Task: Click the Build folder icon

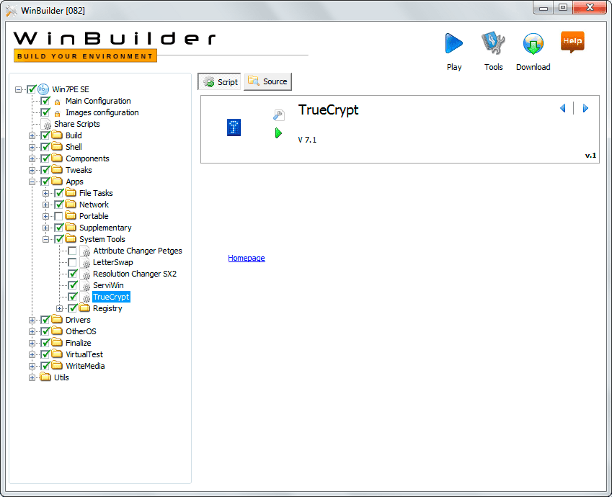Action: (x=57, y=135)
